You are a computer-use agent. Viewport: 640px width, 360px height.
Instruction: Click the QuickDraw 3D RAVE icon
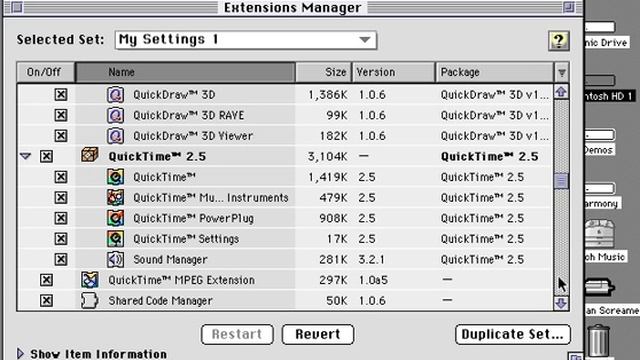click(116, 115)
